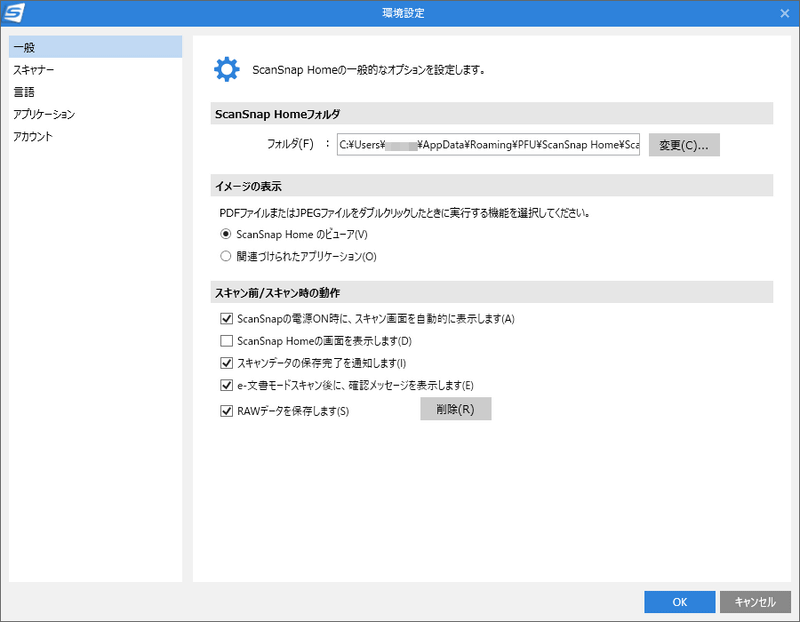The height and width of the screenshot is (622, 800).
Task: Toggle off ScanSnapの電源ON時 automatic screen display
Action: (x=227, y=318)
